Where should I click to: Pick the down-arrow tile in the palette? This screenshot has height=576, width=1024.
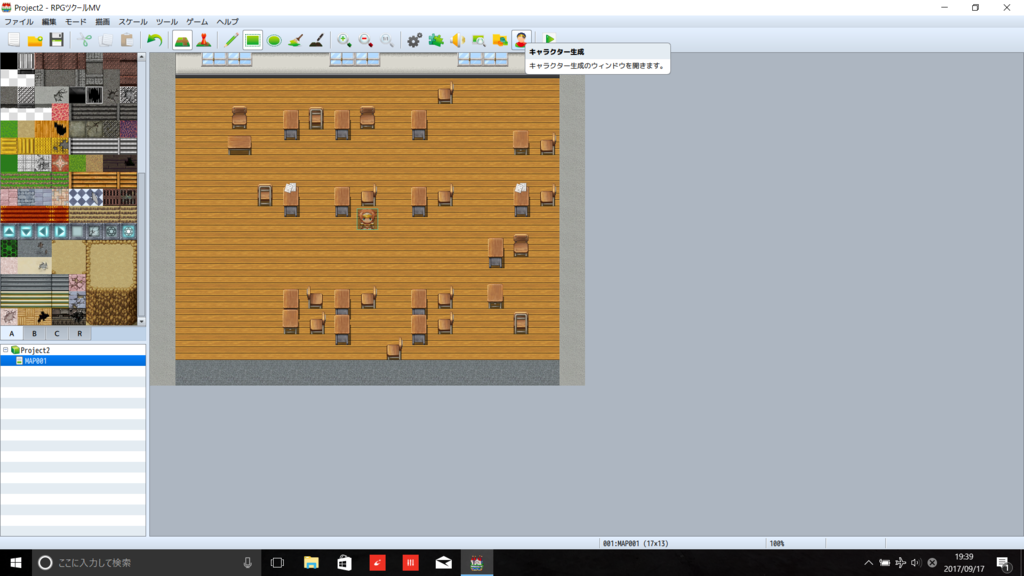coord(26,231)
